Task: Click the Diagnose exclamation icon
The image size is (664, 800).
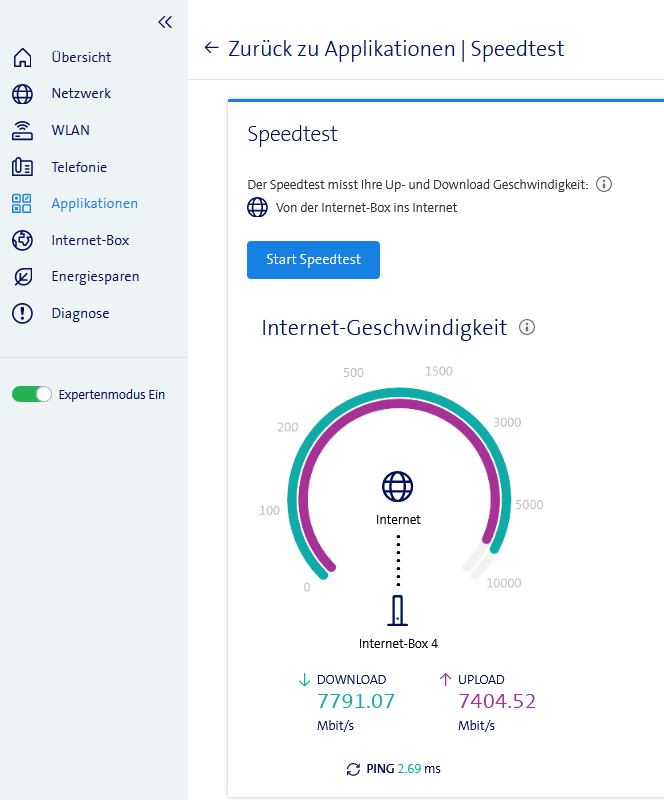Action: pyautogui.click(x=22, y=314)
